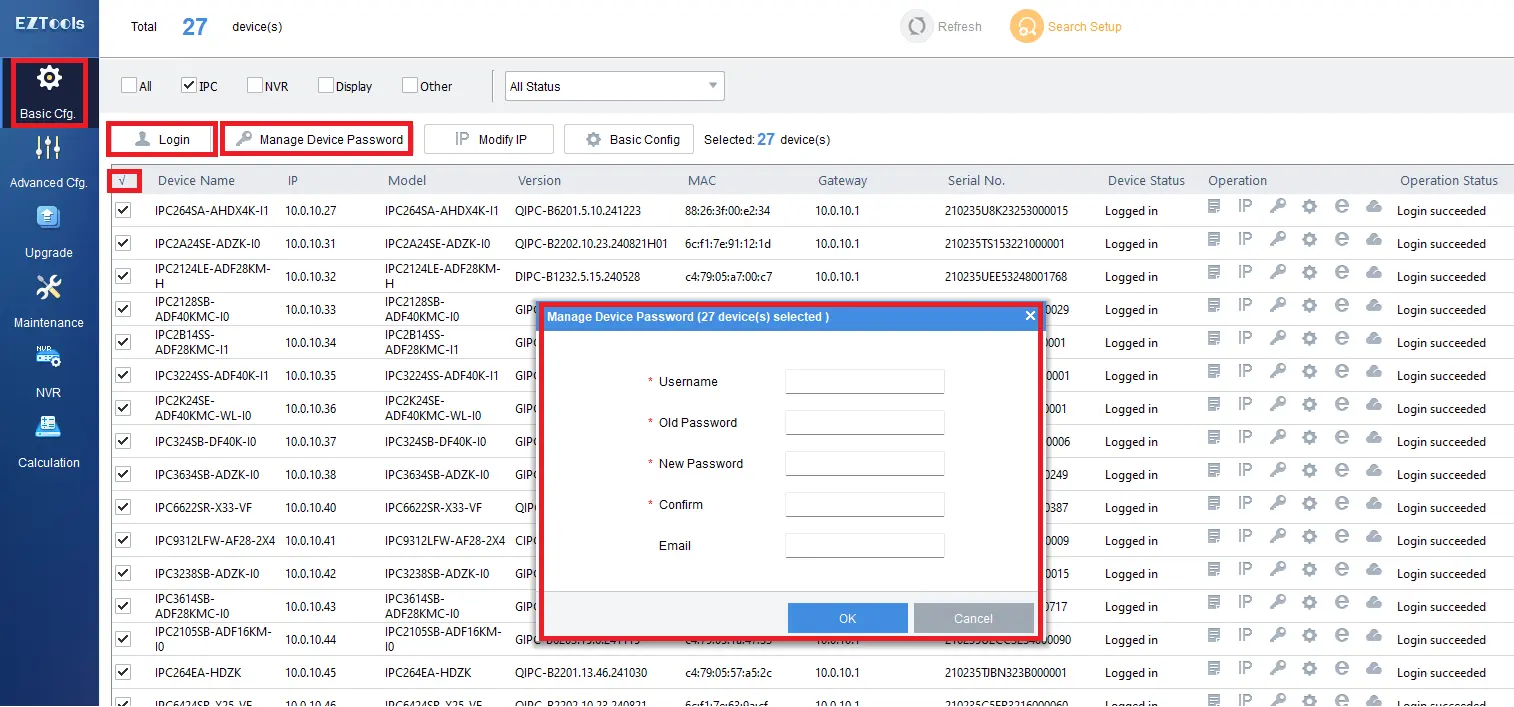Focus the Email input field
The height and width of the screenshot is (707, 1514).
pyautogui.click(x=865, y=546)
